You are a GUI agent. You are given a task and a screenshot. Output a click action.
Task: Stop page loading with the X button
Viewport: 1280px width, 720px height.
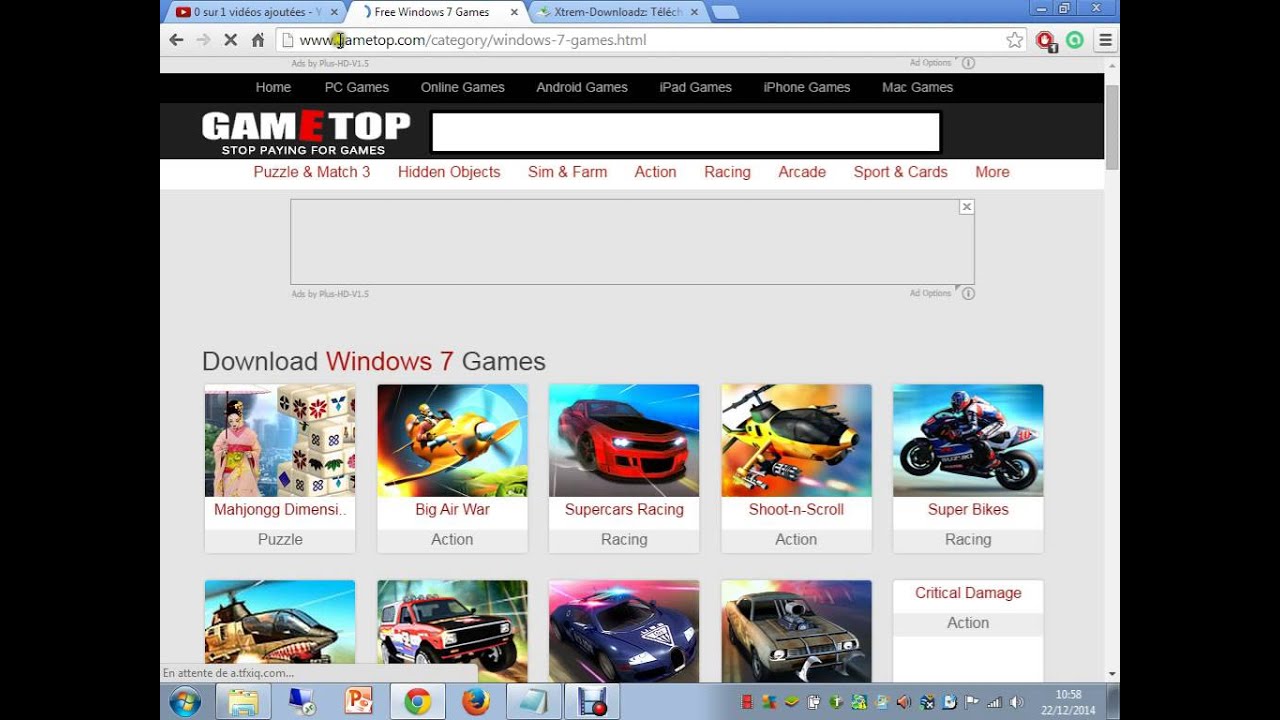(x=230, y=40)
